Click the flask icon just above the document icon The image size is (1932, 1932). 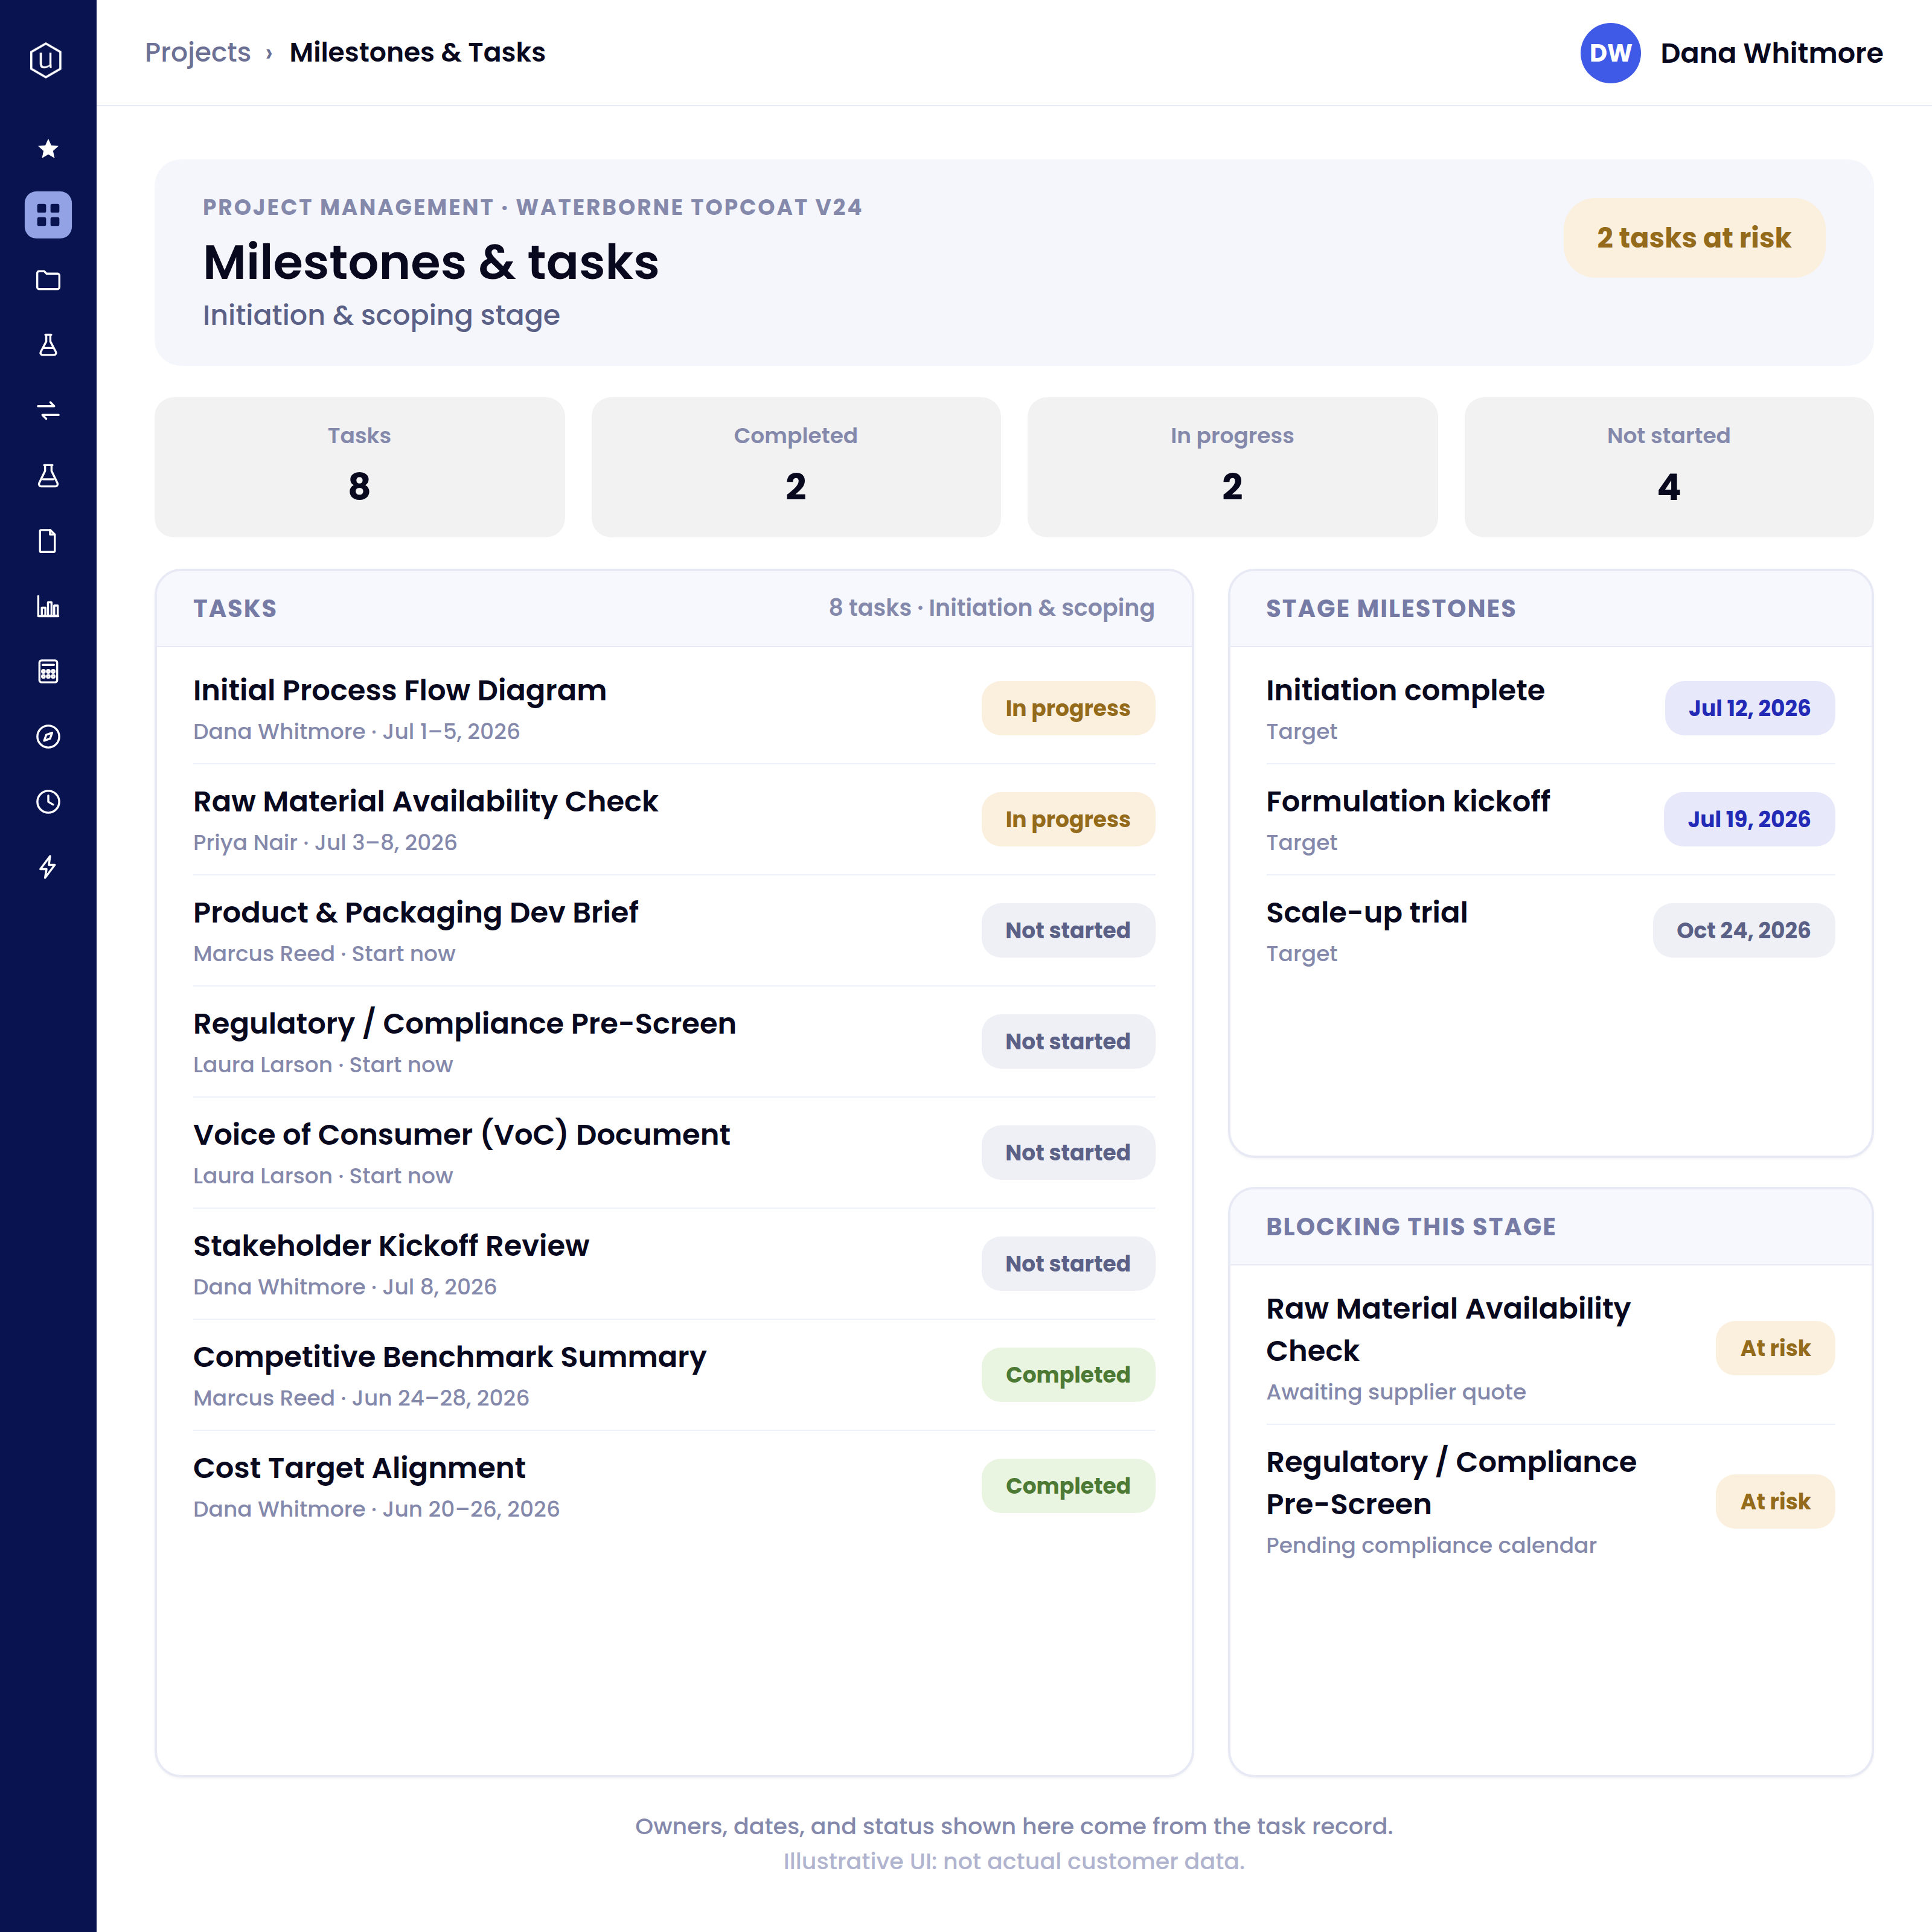click(x=48, y=475)
